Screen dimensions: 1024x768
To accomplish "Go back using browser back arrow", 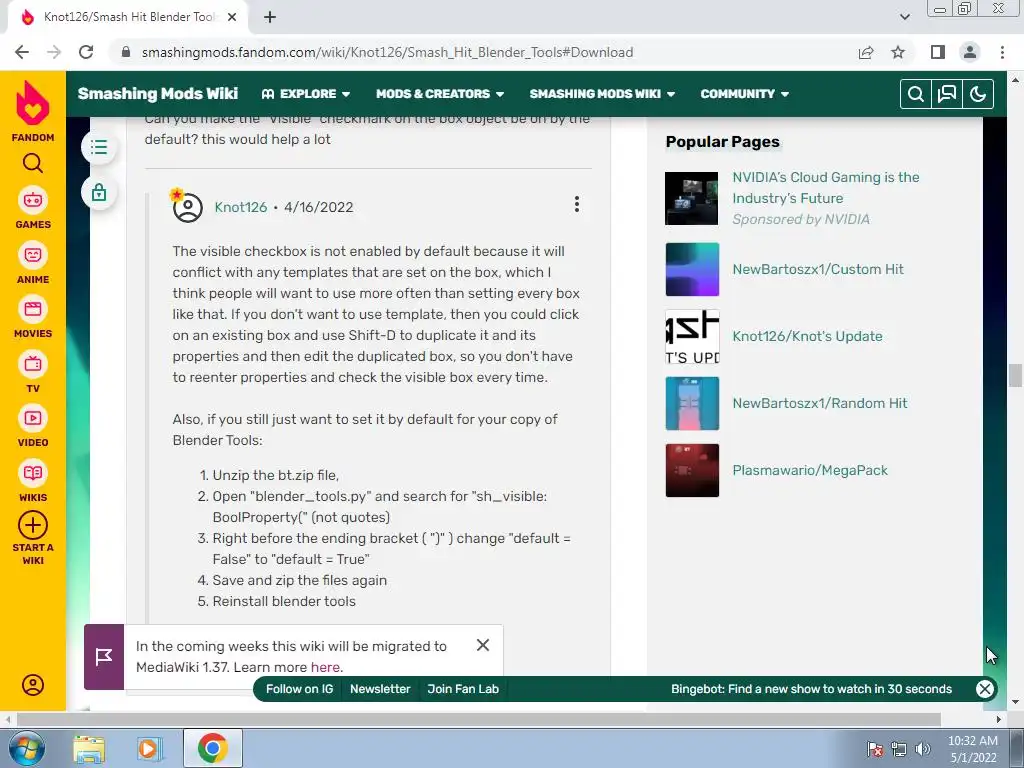I will (22, 52).
